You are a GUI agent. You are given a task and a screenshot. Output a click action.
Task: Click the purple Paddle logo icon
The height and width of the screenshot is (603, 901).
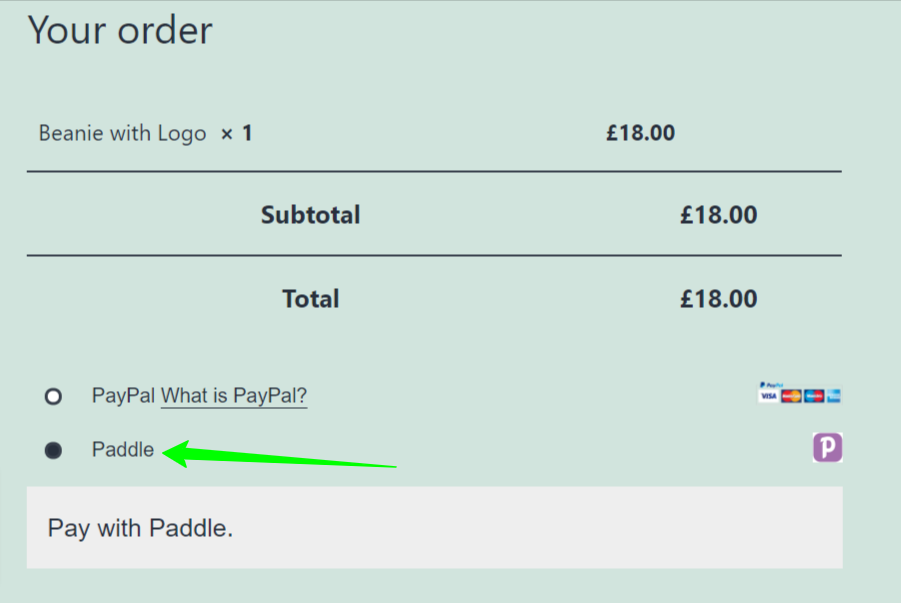tap(827, 447)
